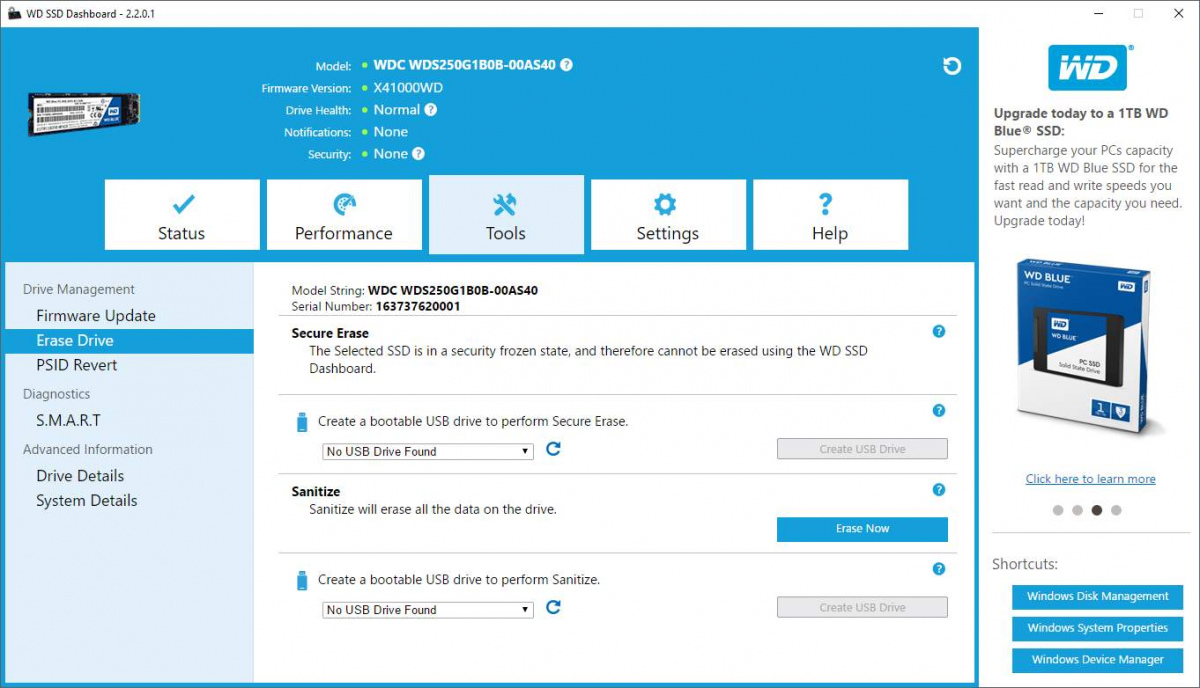Click the WD logo in sidebar
Screen dimensions: 1200x688
[1088, 68]
